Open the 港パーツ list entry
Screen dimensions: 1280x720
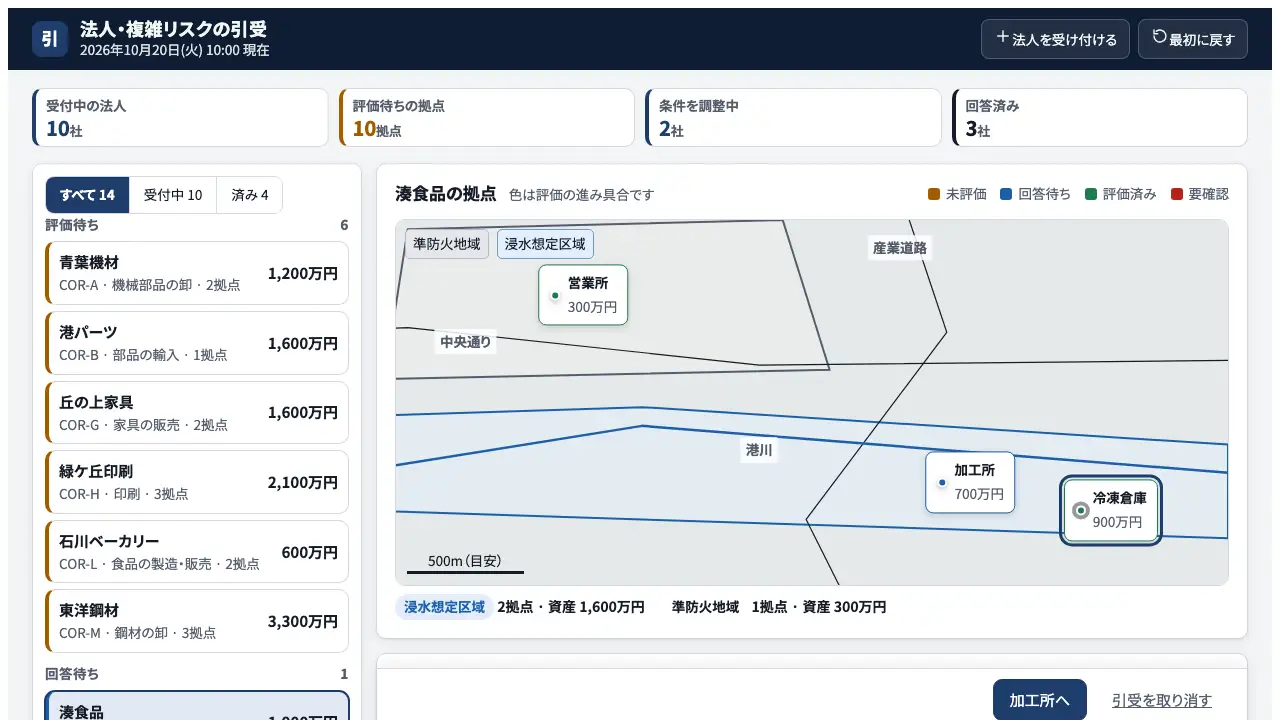tap(197, 343)
